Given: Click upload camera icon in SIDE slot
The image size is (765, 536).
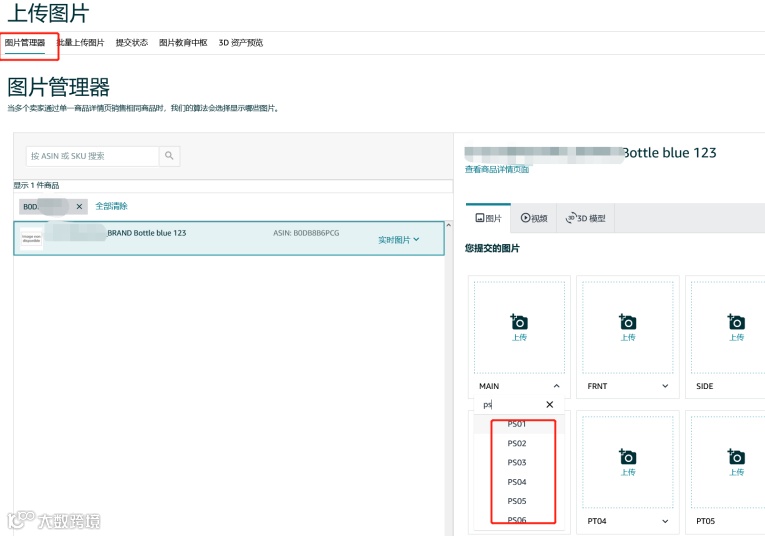Looking at the screenshot, I should click(736, 322).
